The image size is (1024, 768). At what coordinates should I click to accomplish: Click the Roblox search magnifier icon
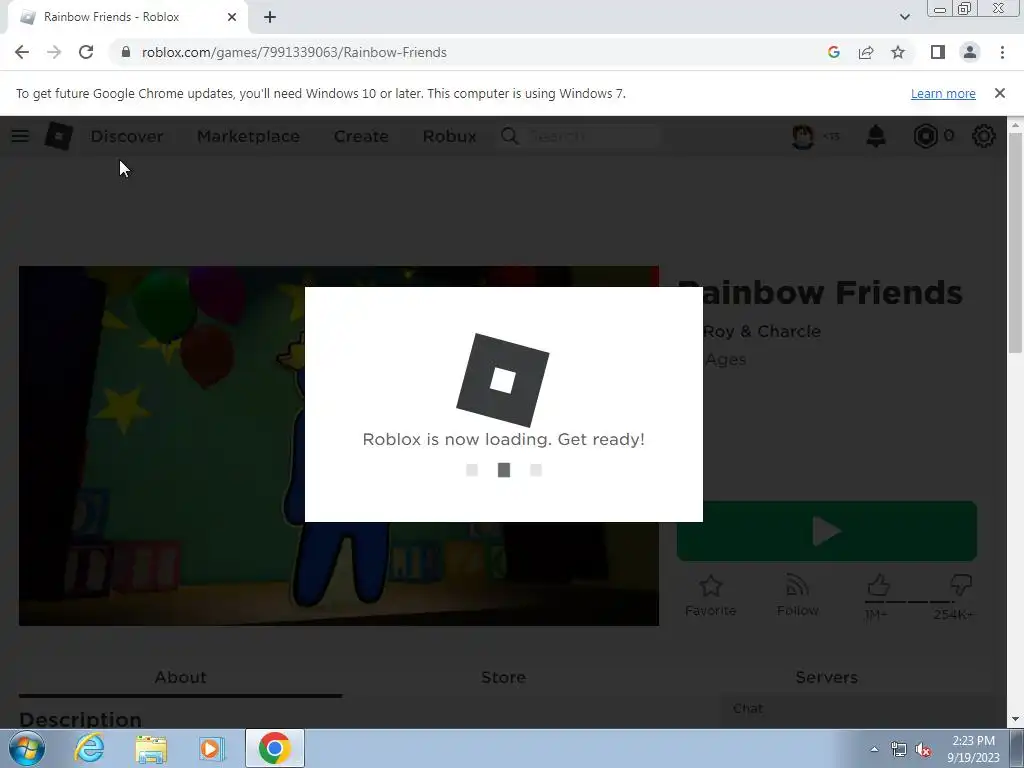(510, 136)
